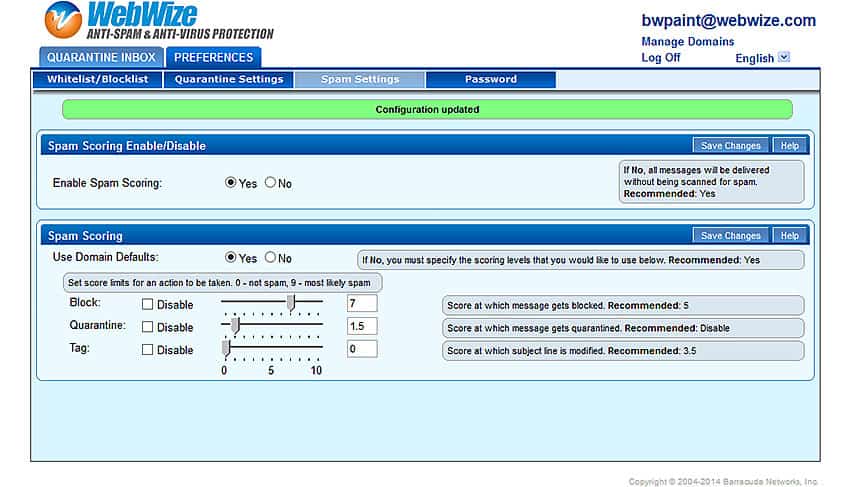
Task: Click the Quarantine score input field
Action: [362, 326]
